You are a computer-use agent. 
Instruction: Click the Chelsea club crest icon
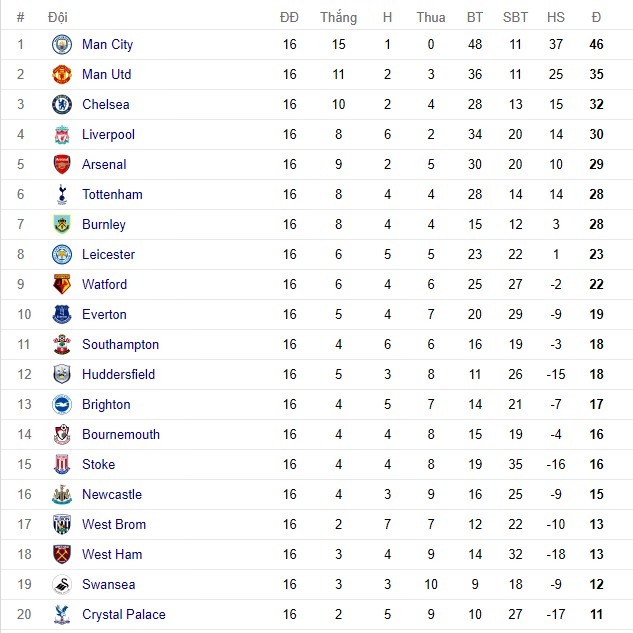pos(62,105)
